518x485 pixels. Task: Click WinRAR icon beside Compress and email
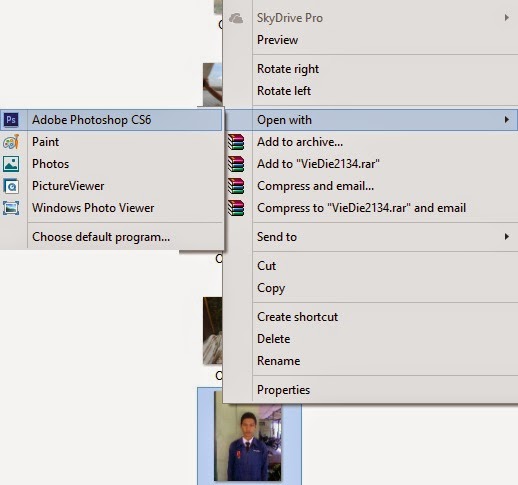click(236, 186)
